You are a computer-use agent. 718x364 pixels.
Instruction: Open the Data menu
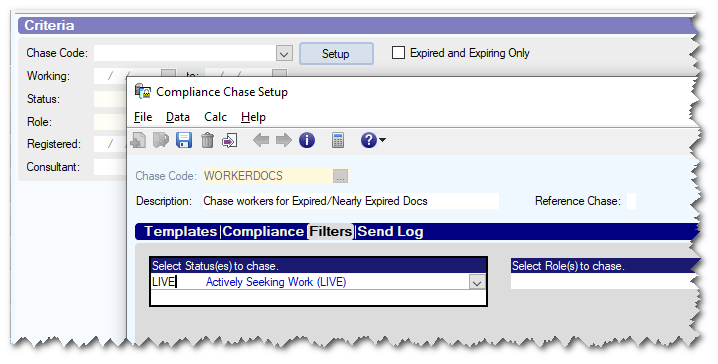[178, 117]
